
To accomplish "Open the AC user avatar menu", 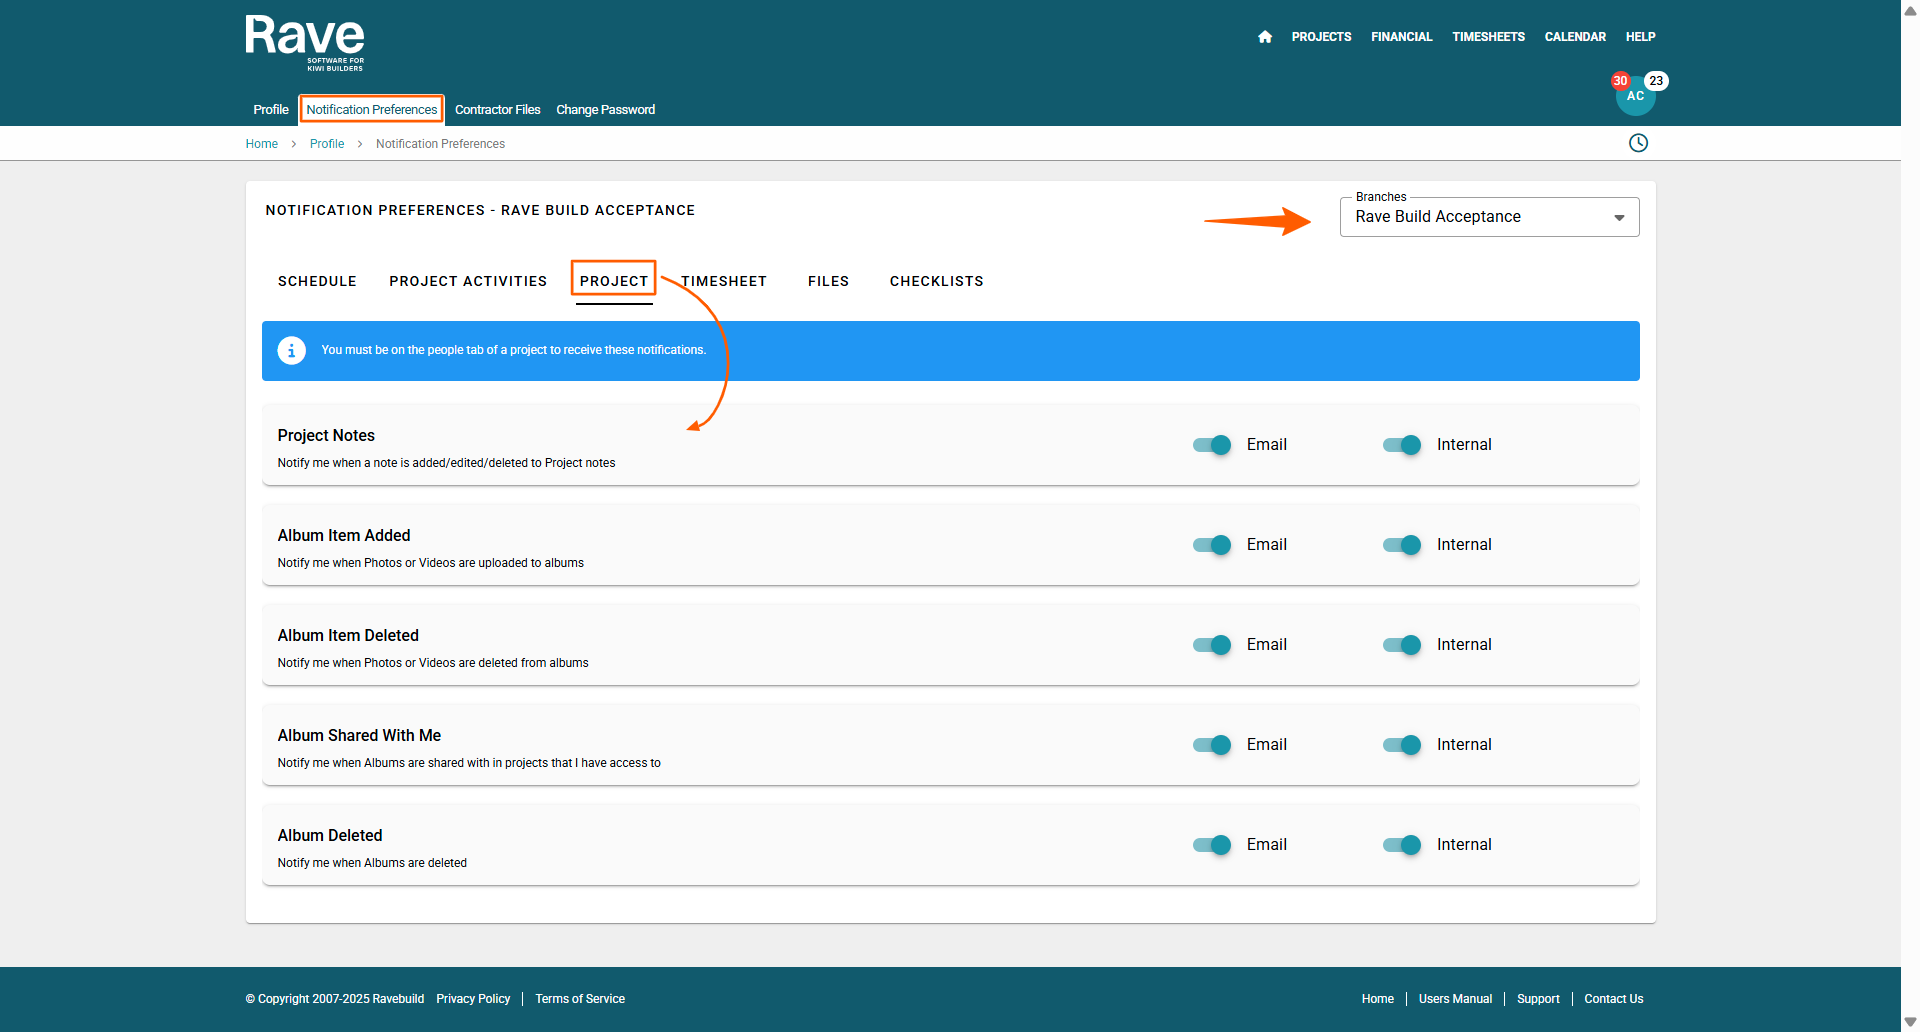I will pos(1635,97).
